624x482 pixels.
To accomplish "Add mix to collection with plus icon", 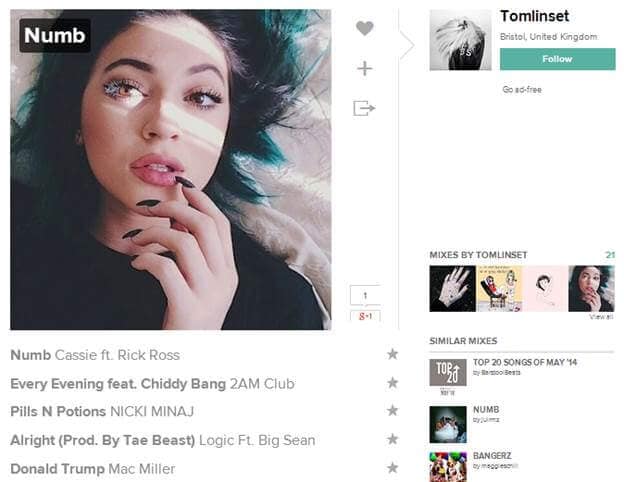I will pyautogui.click(x=365, y=68).
